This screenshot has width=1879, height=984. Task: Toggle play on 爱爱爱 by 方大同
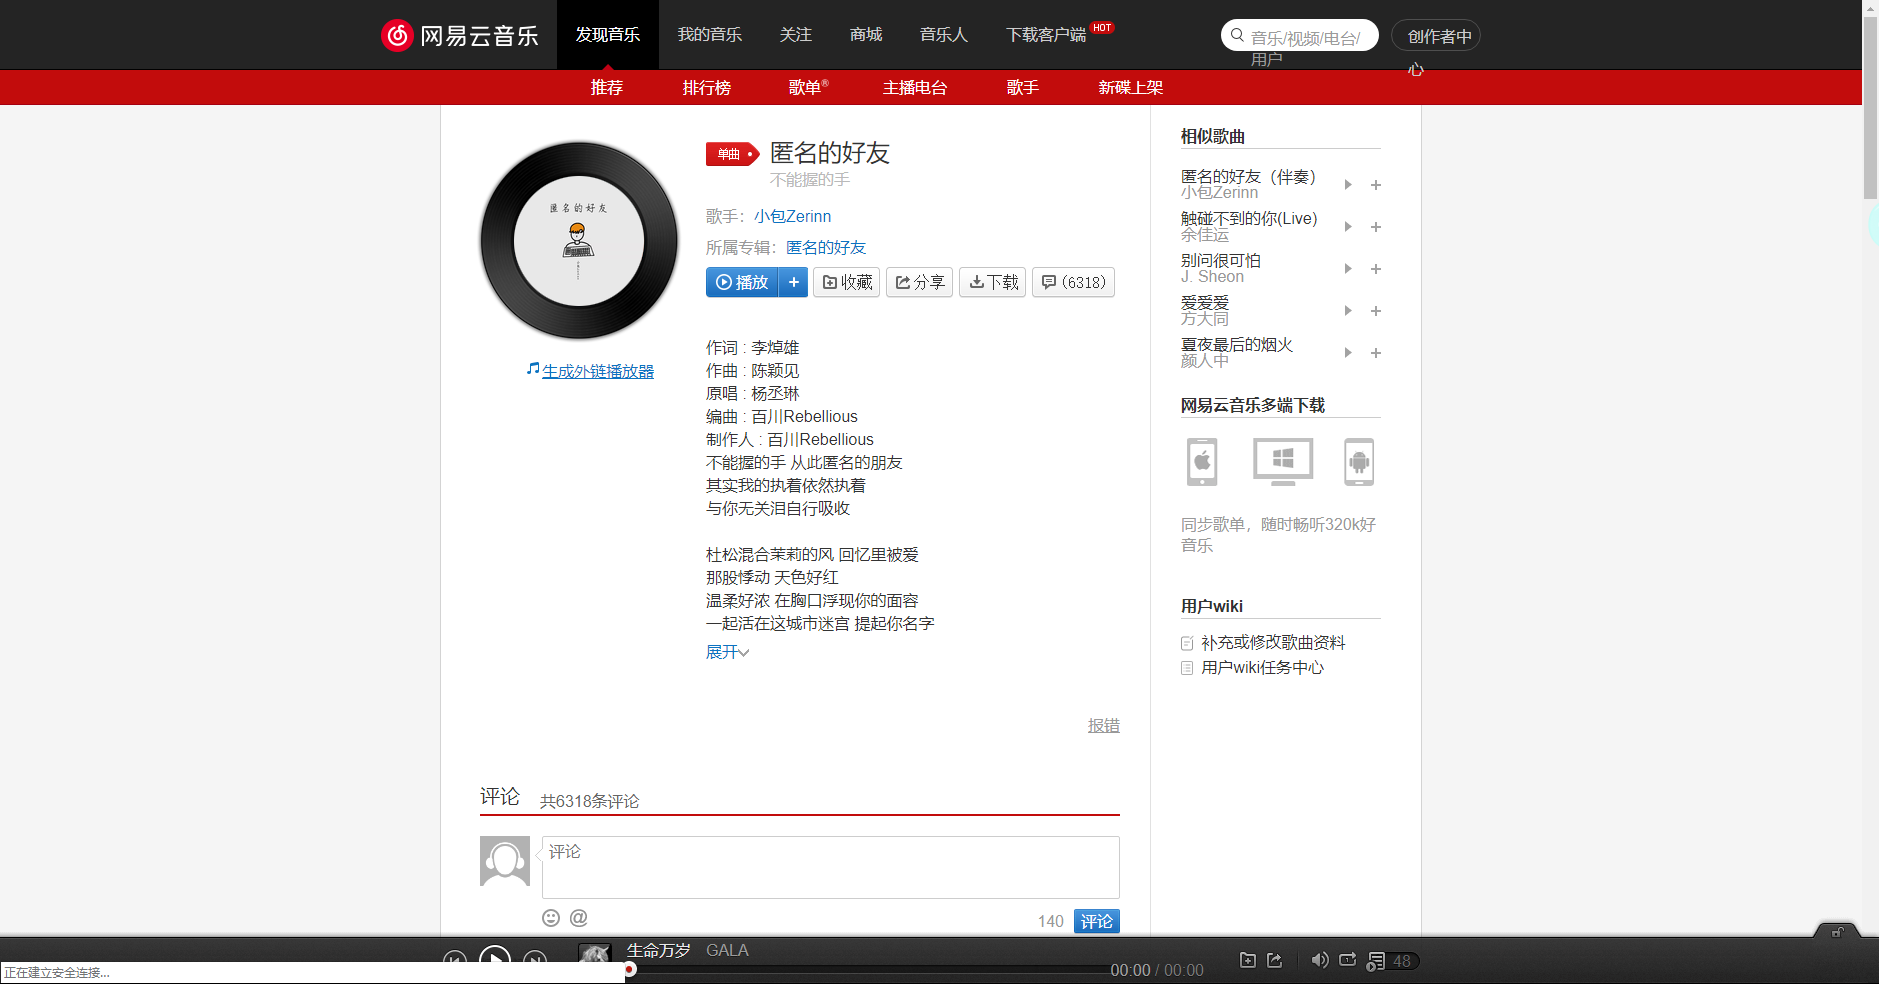(x=1348, y=310)
